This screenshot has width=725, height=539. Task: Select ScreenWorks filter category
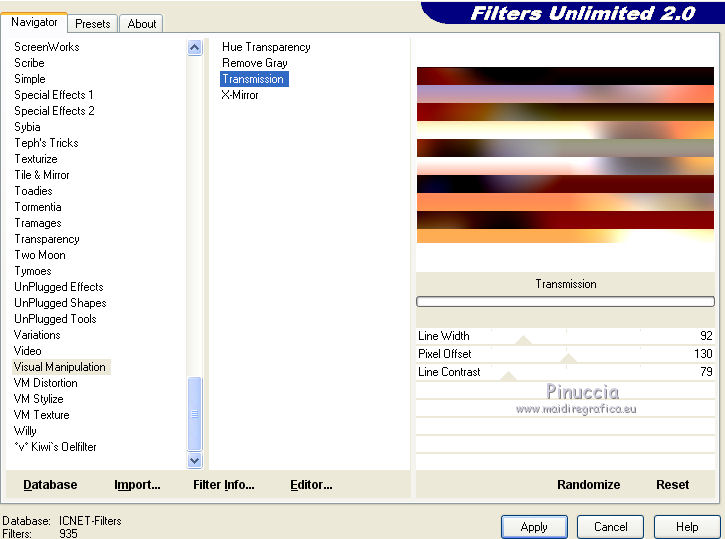click(x=47, y=47)
